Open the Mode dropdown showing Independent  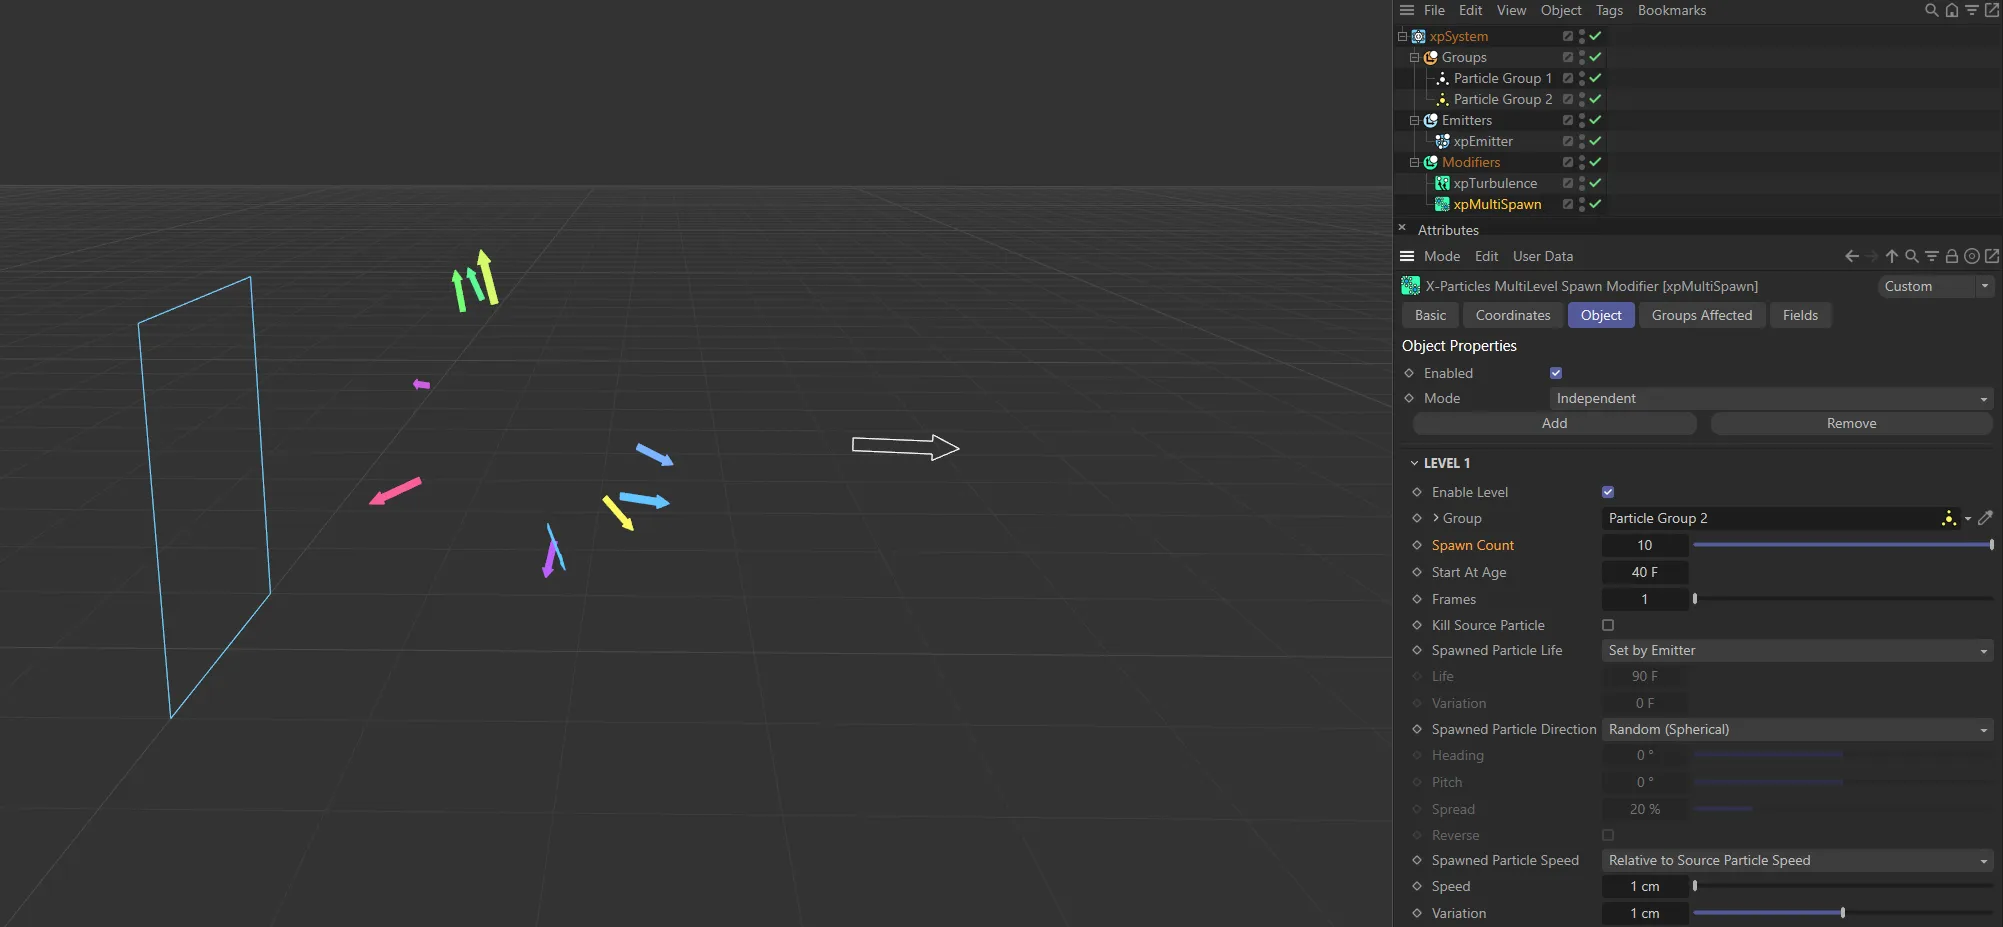[1770, 398]
